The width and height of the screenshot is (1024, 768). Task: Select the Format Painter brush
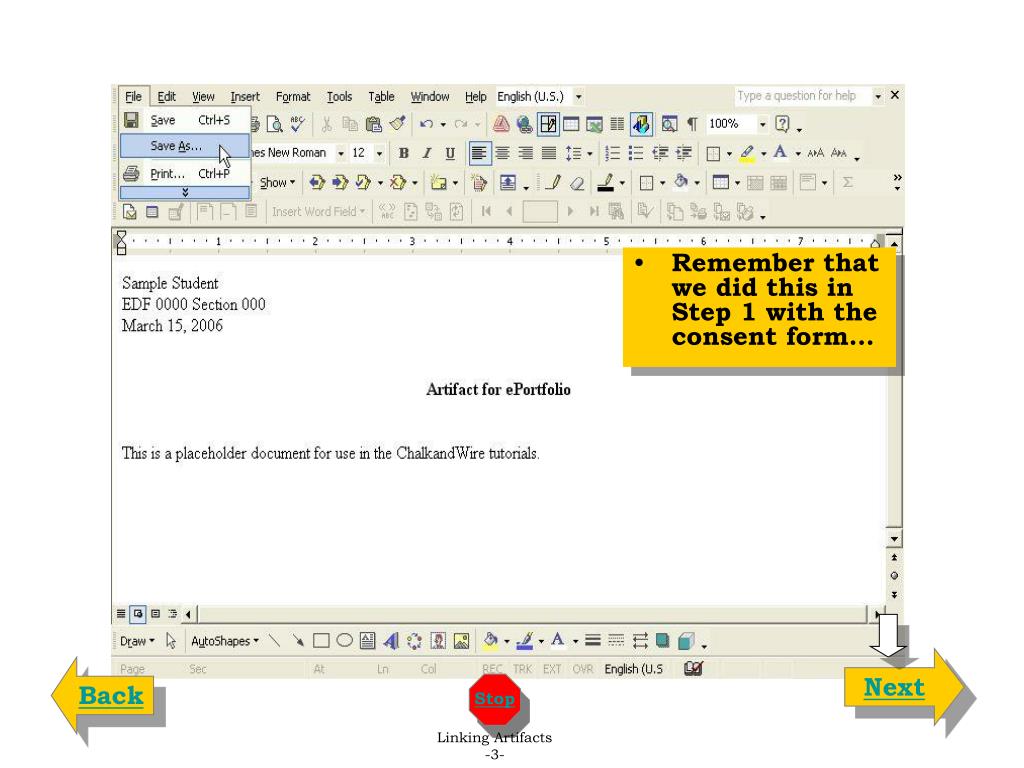tap(397, 124)
